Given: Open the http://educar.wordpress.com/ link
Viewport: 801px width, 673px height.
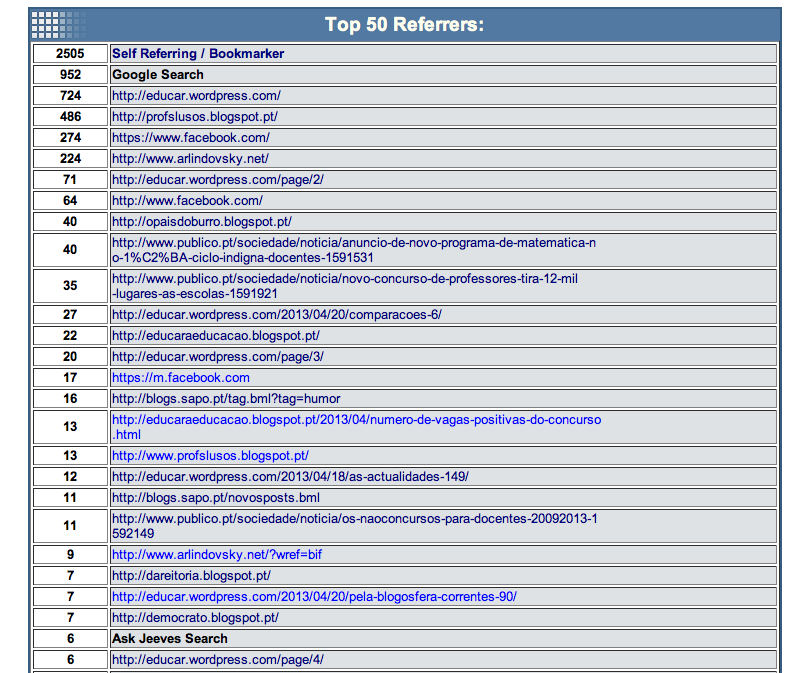Looking at the screenshot, I should coord(196,96).
